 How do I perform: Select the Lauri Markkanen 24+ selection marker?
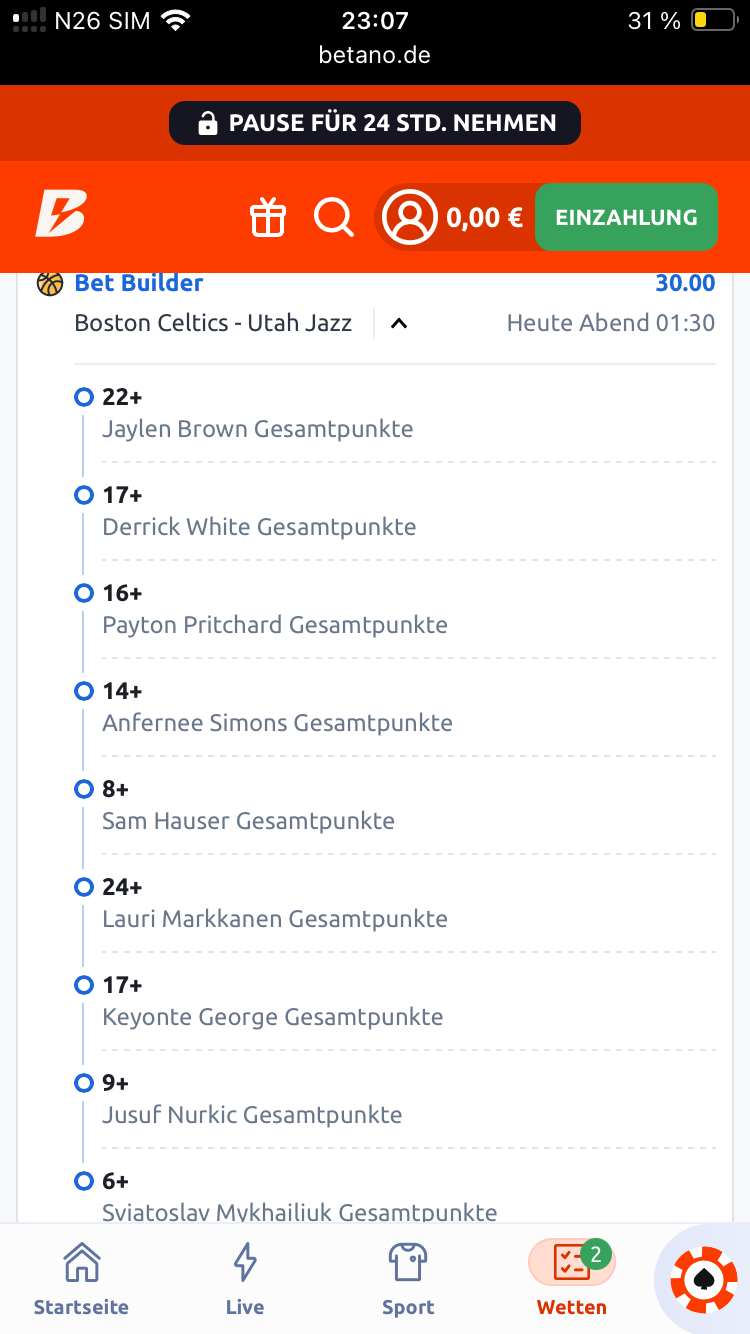coord(84,887)
